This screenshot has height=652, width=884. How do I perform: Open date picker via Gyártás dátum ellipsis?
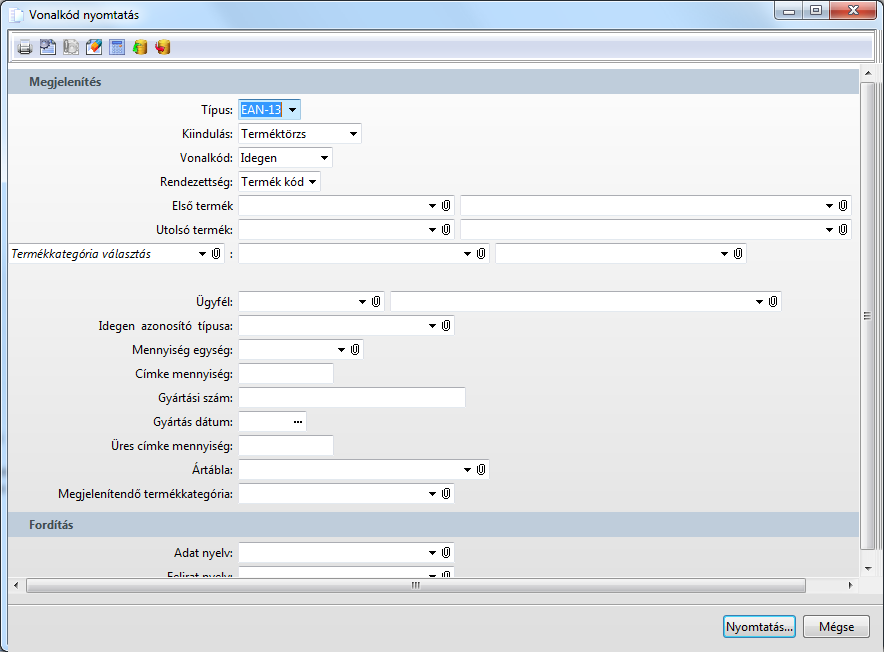298,422
